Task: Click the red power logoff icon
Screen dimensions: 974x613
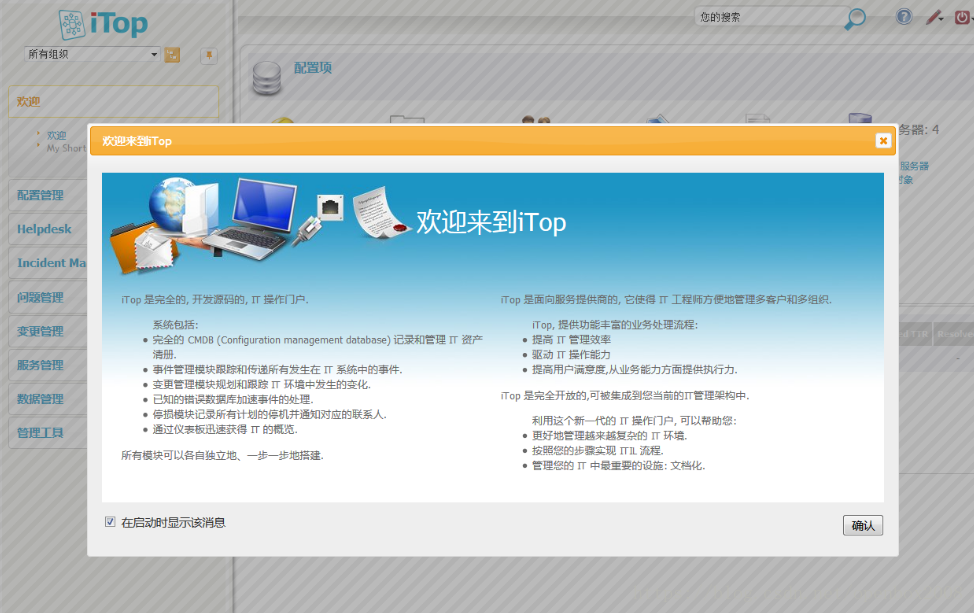Action: click(962, 17)
